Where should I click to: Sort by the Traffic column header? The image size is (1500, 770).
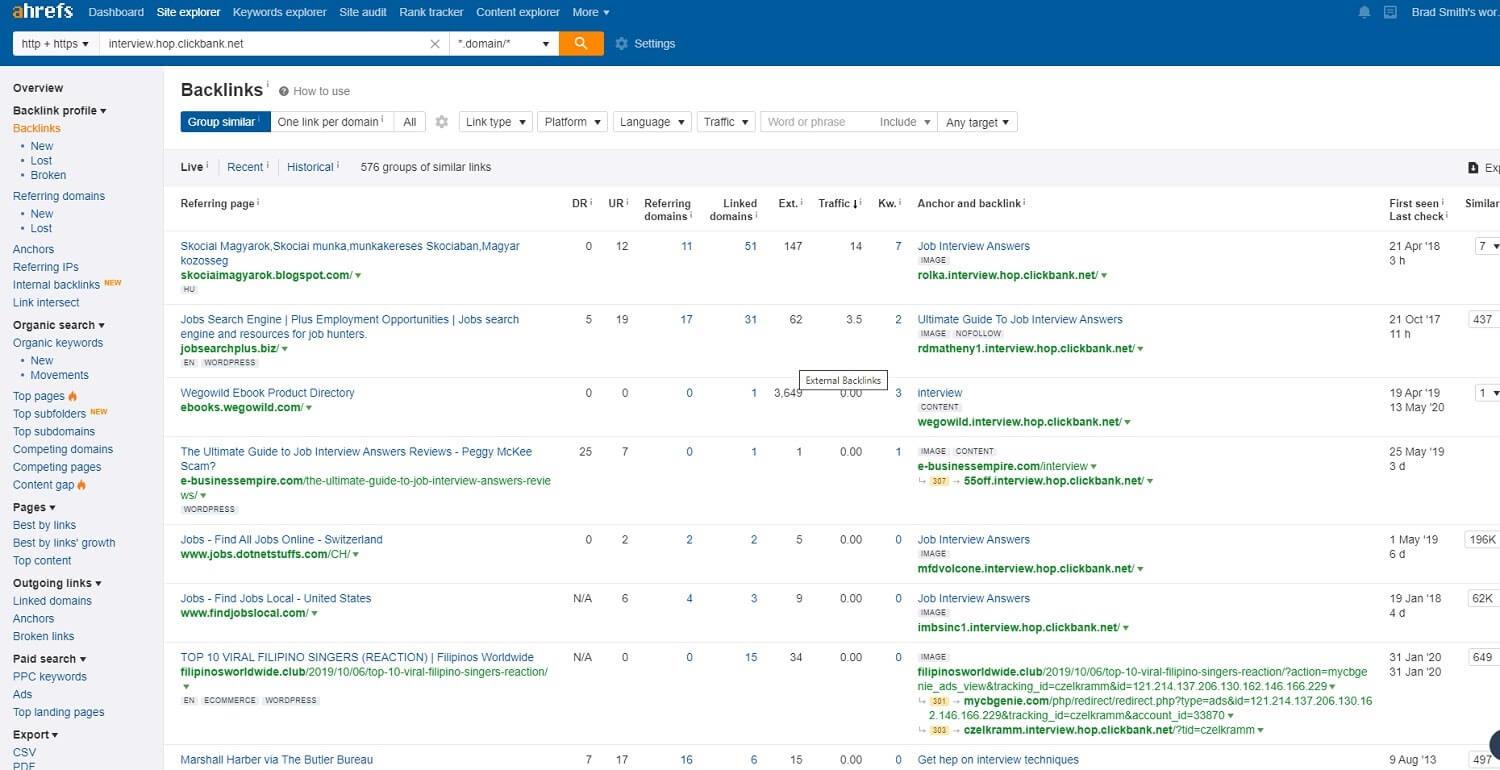tap(840, 203)
